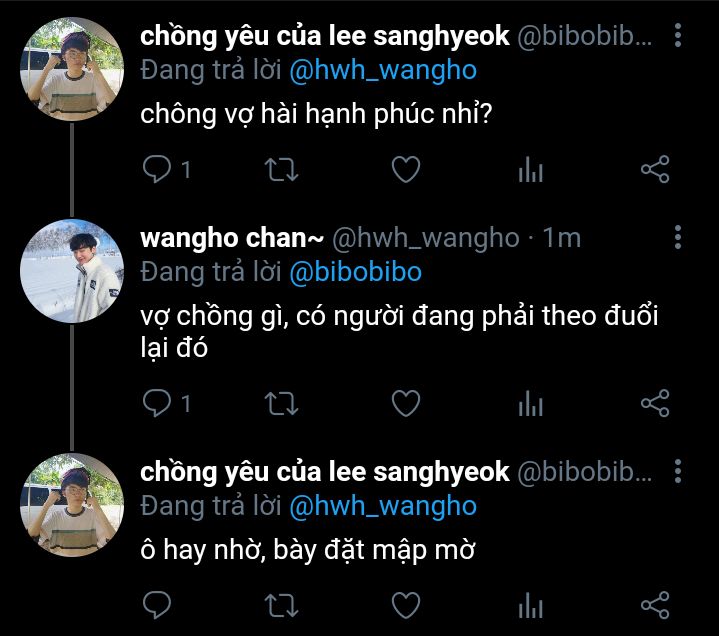
Task: Open @hwh_wangho mention in first tweet
Action: [383, 70]
